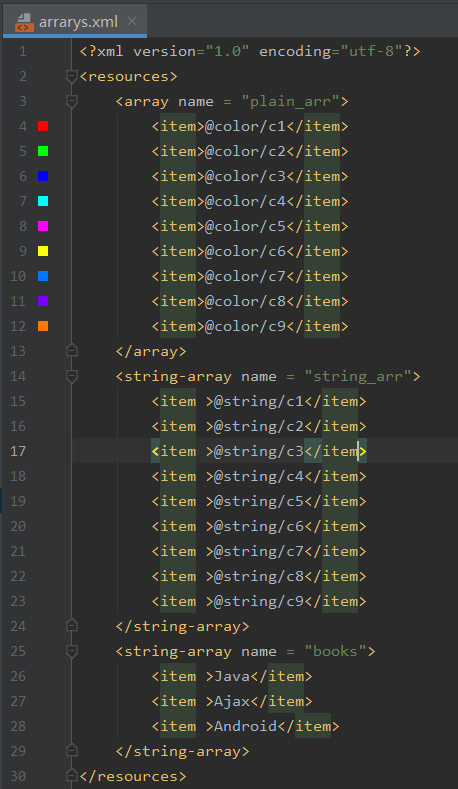This screenshot has width=458, height=789.
Task: Click the Java item text
Action: (232, 676)
